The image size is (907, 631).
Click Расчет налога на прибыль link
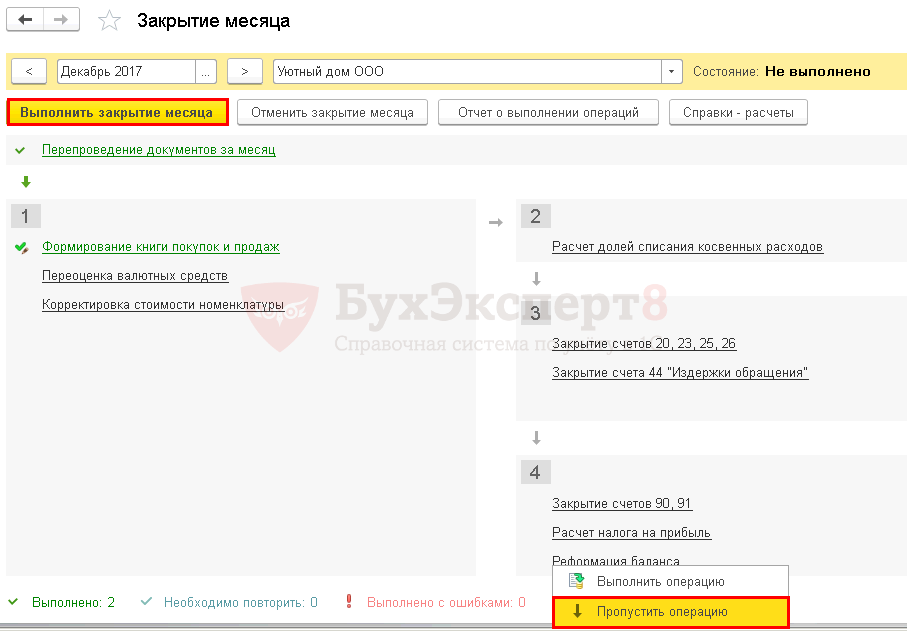click(631, 533)
